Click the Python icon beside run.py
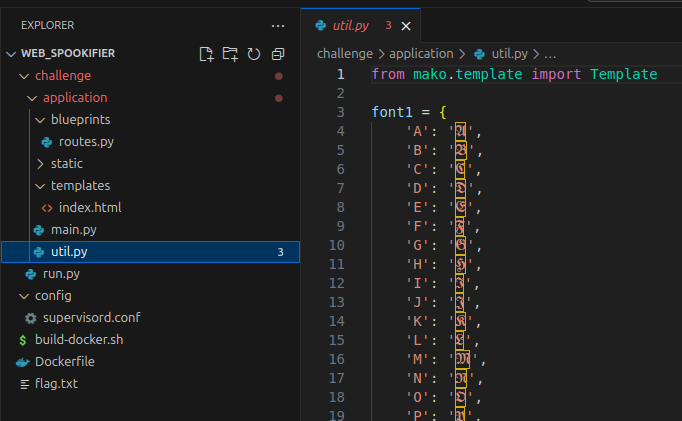Screen dimensions: 682x421 tap(30, 274)
